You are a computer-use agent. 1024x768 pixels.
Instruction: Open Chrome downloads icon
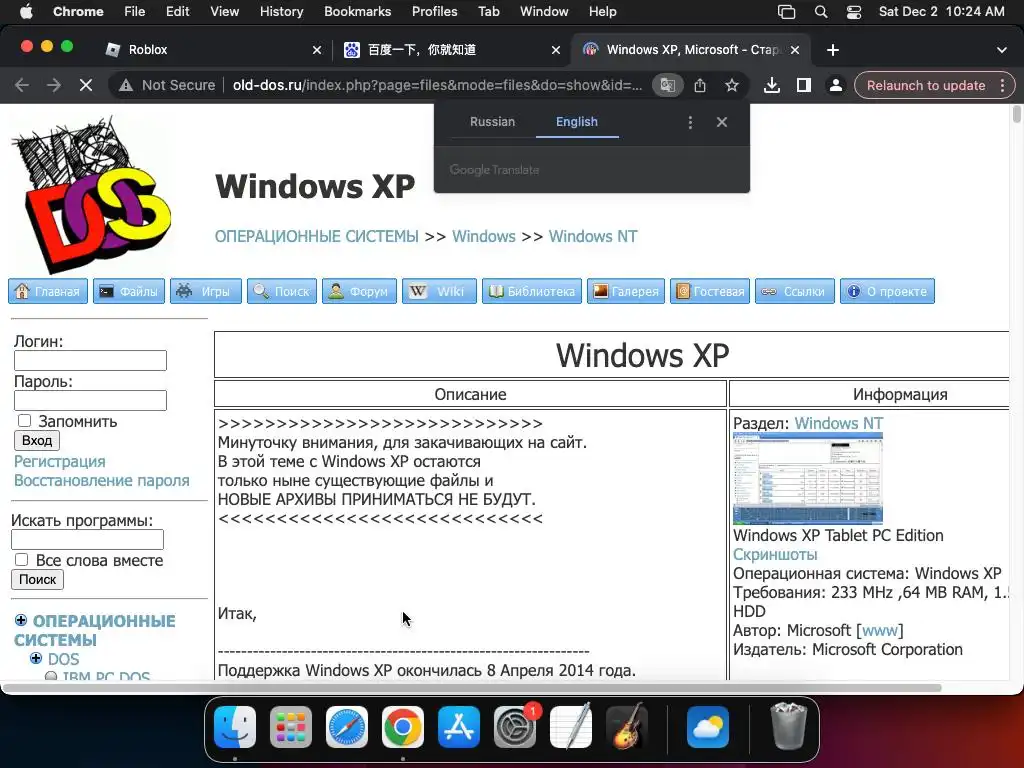pos(772,86)
